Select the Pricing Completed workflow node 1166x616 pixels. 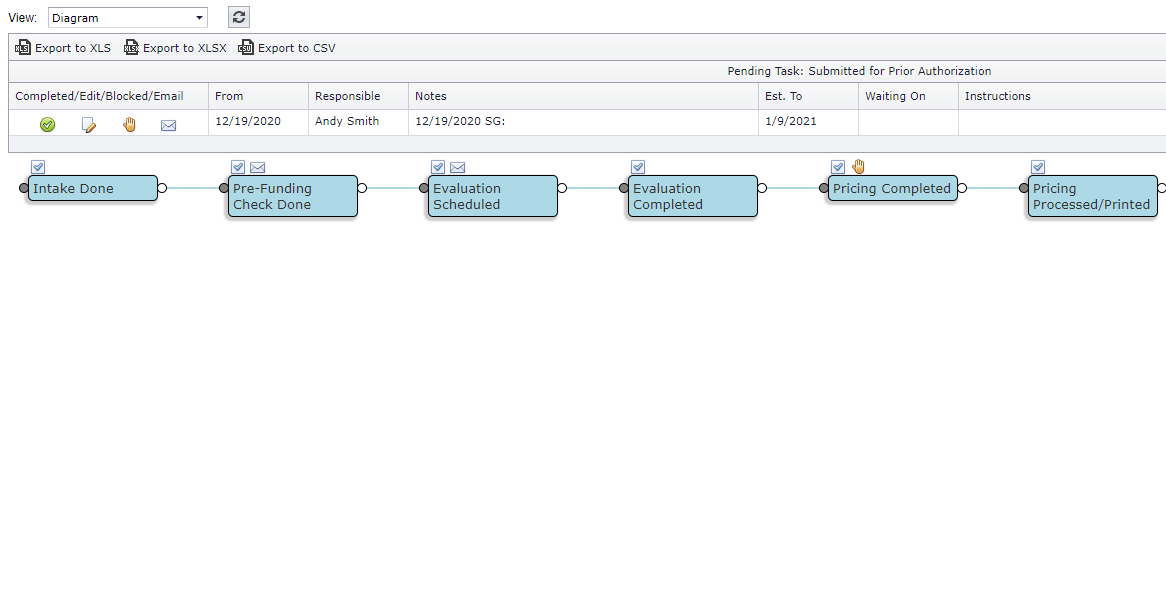tap(892, 189)
